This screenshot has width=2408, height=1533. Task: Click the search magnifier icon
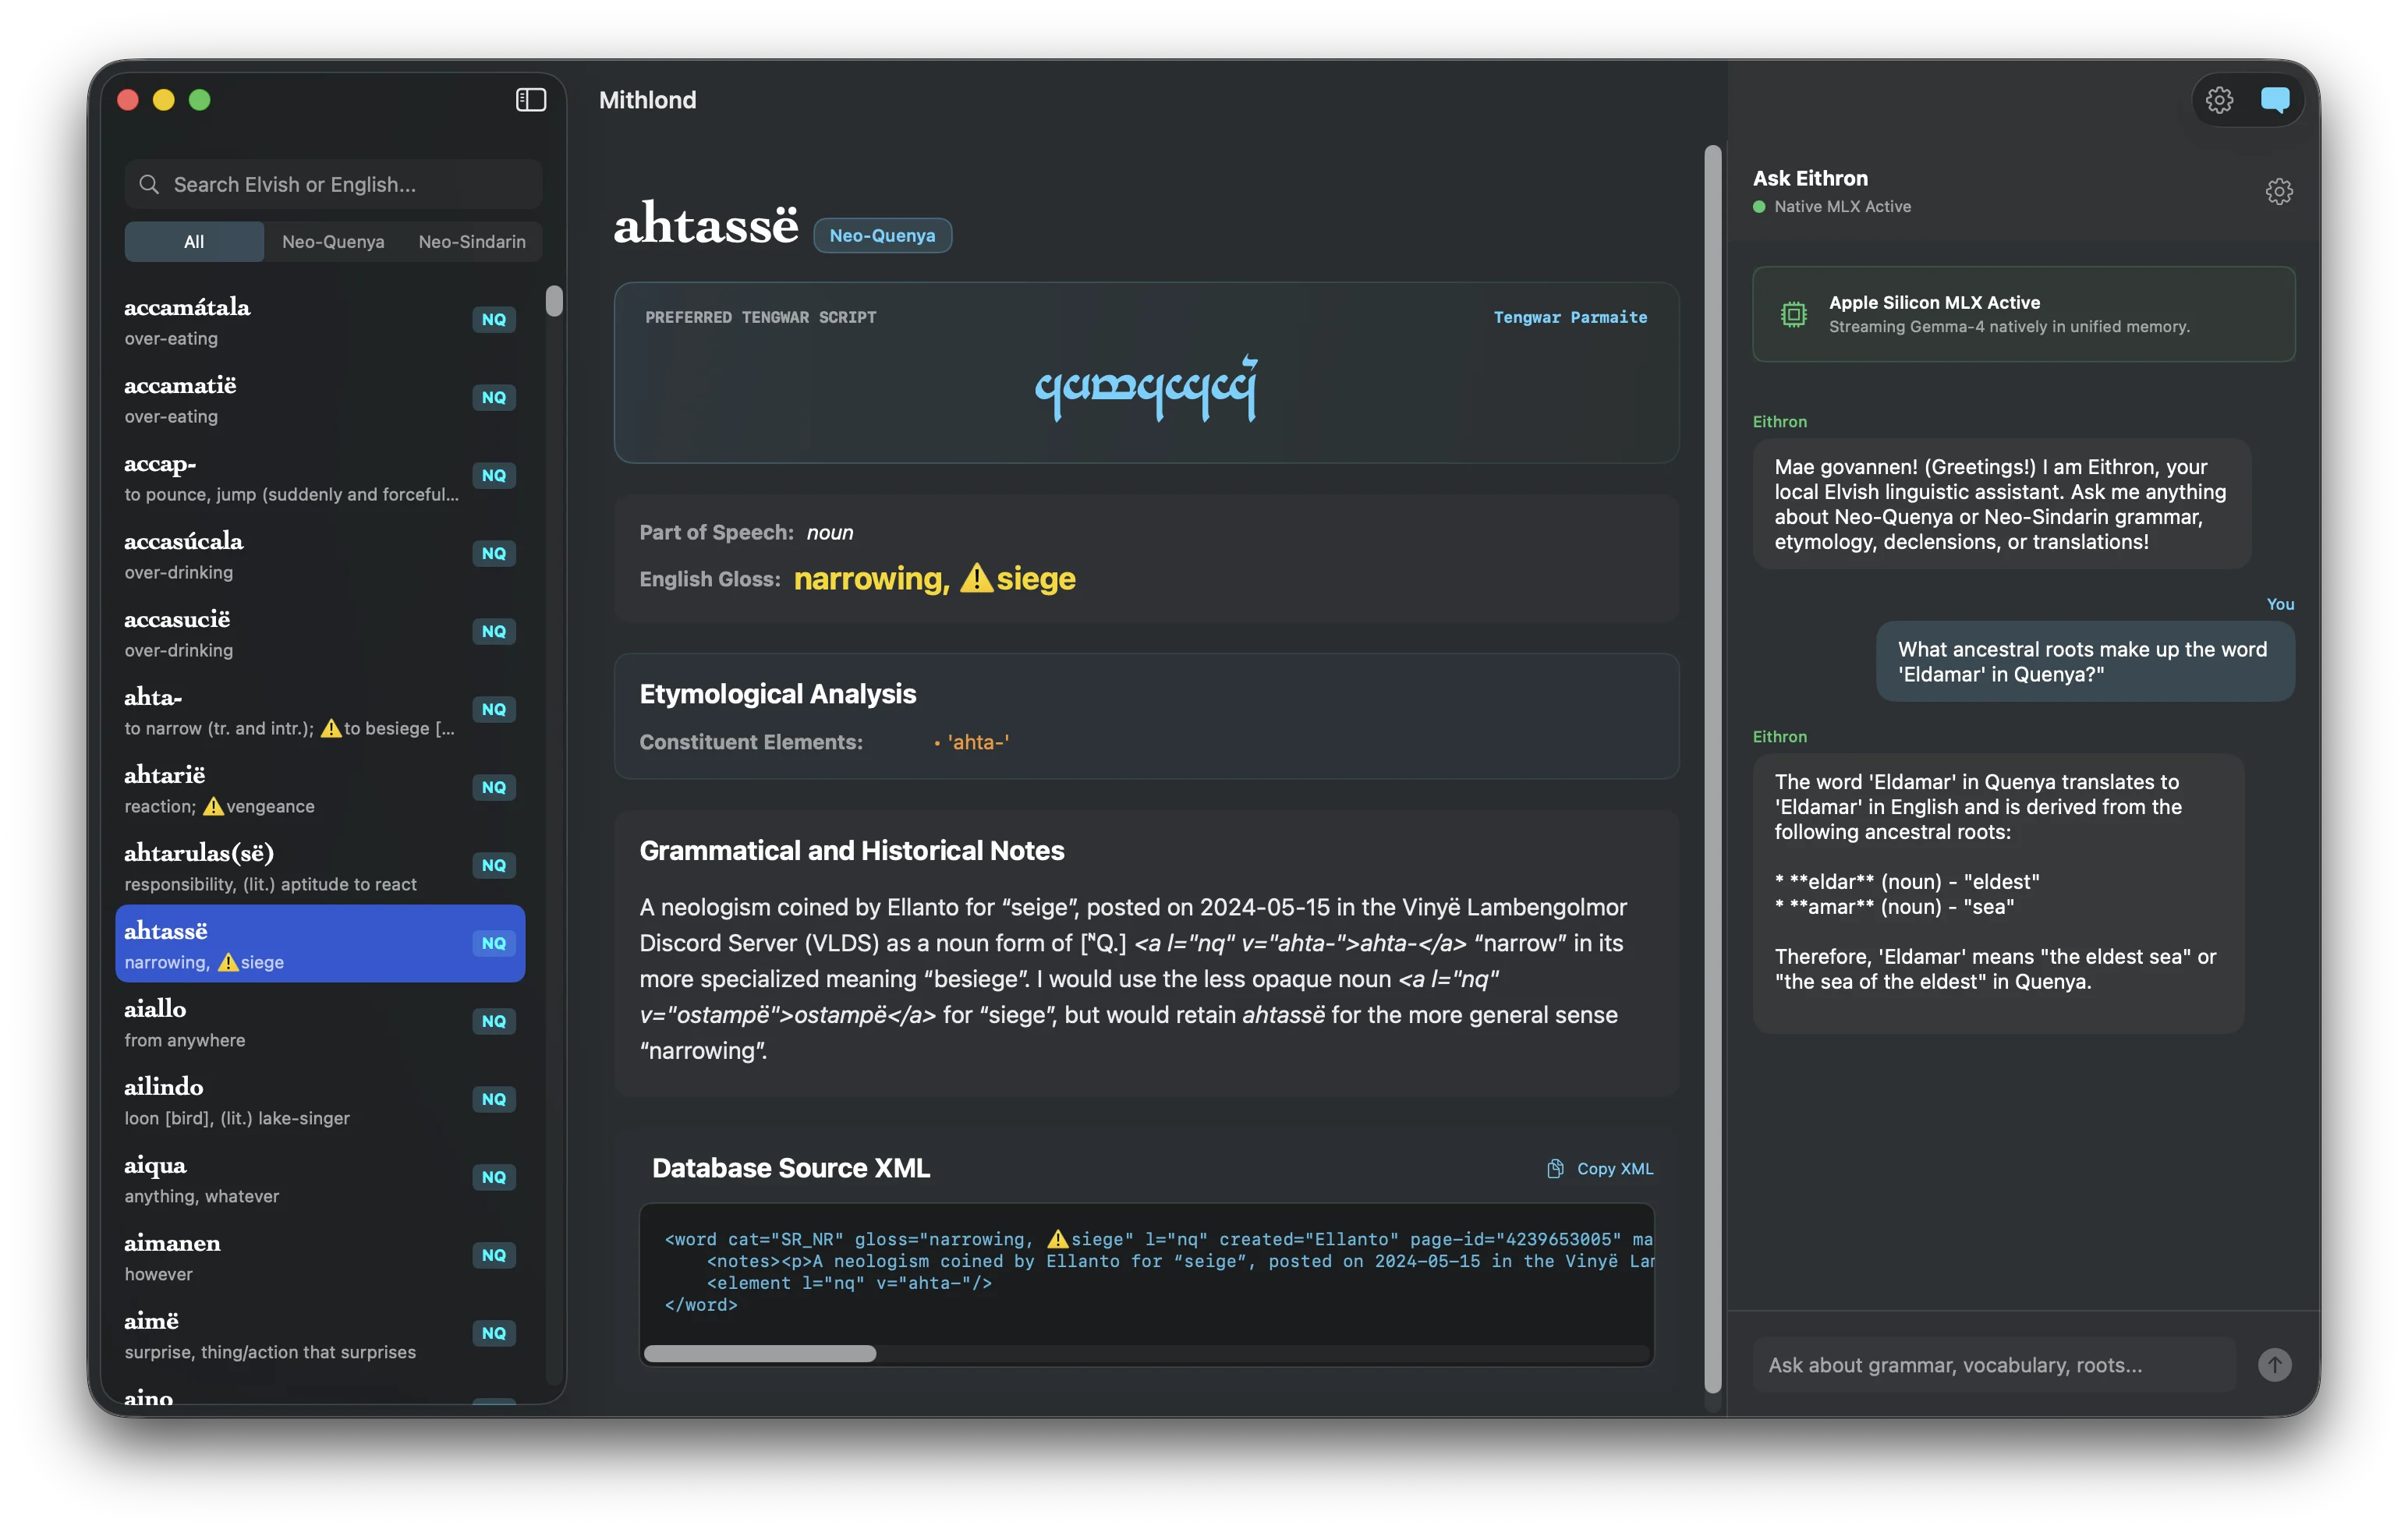149,184
